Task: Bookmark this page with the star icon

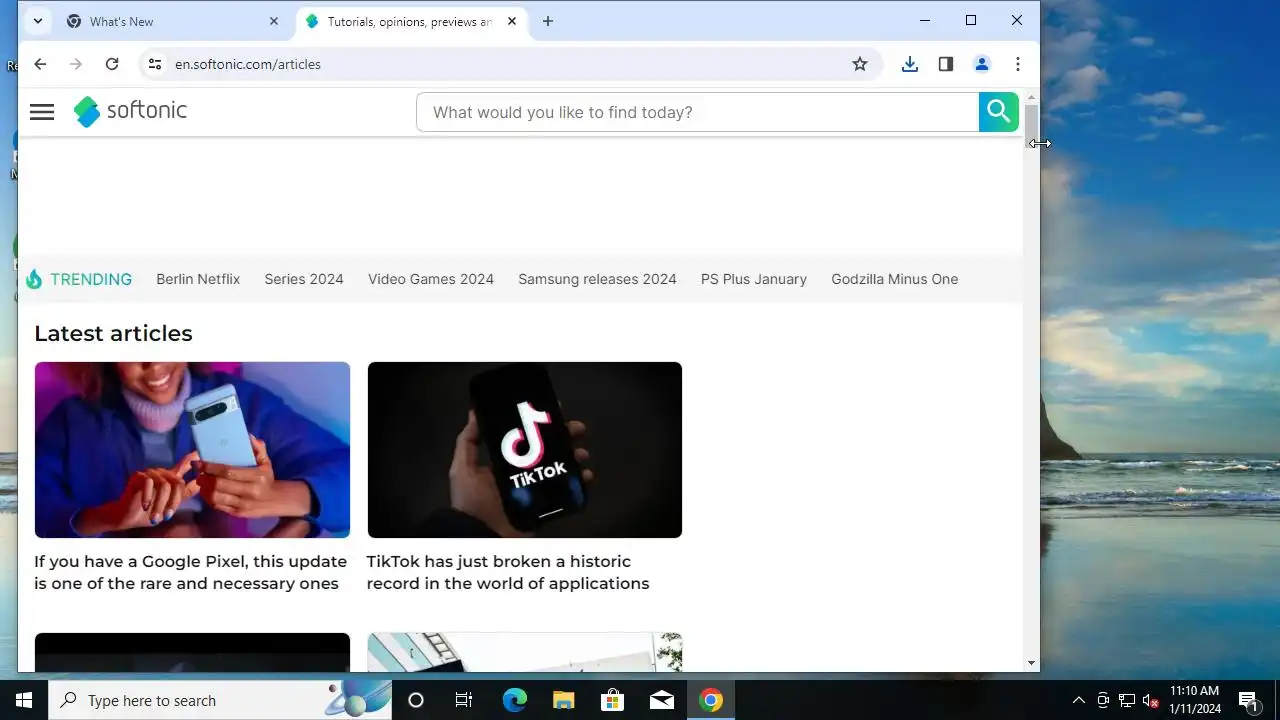Action: click(860, 64)
